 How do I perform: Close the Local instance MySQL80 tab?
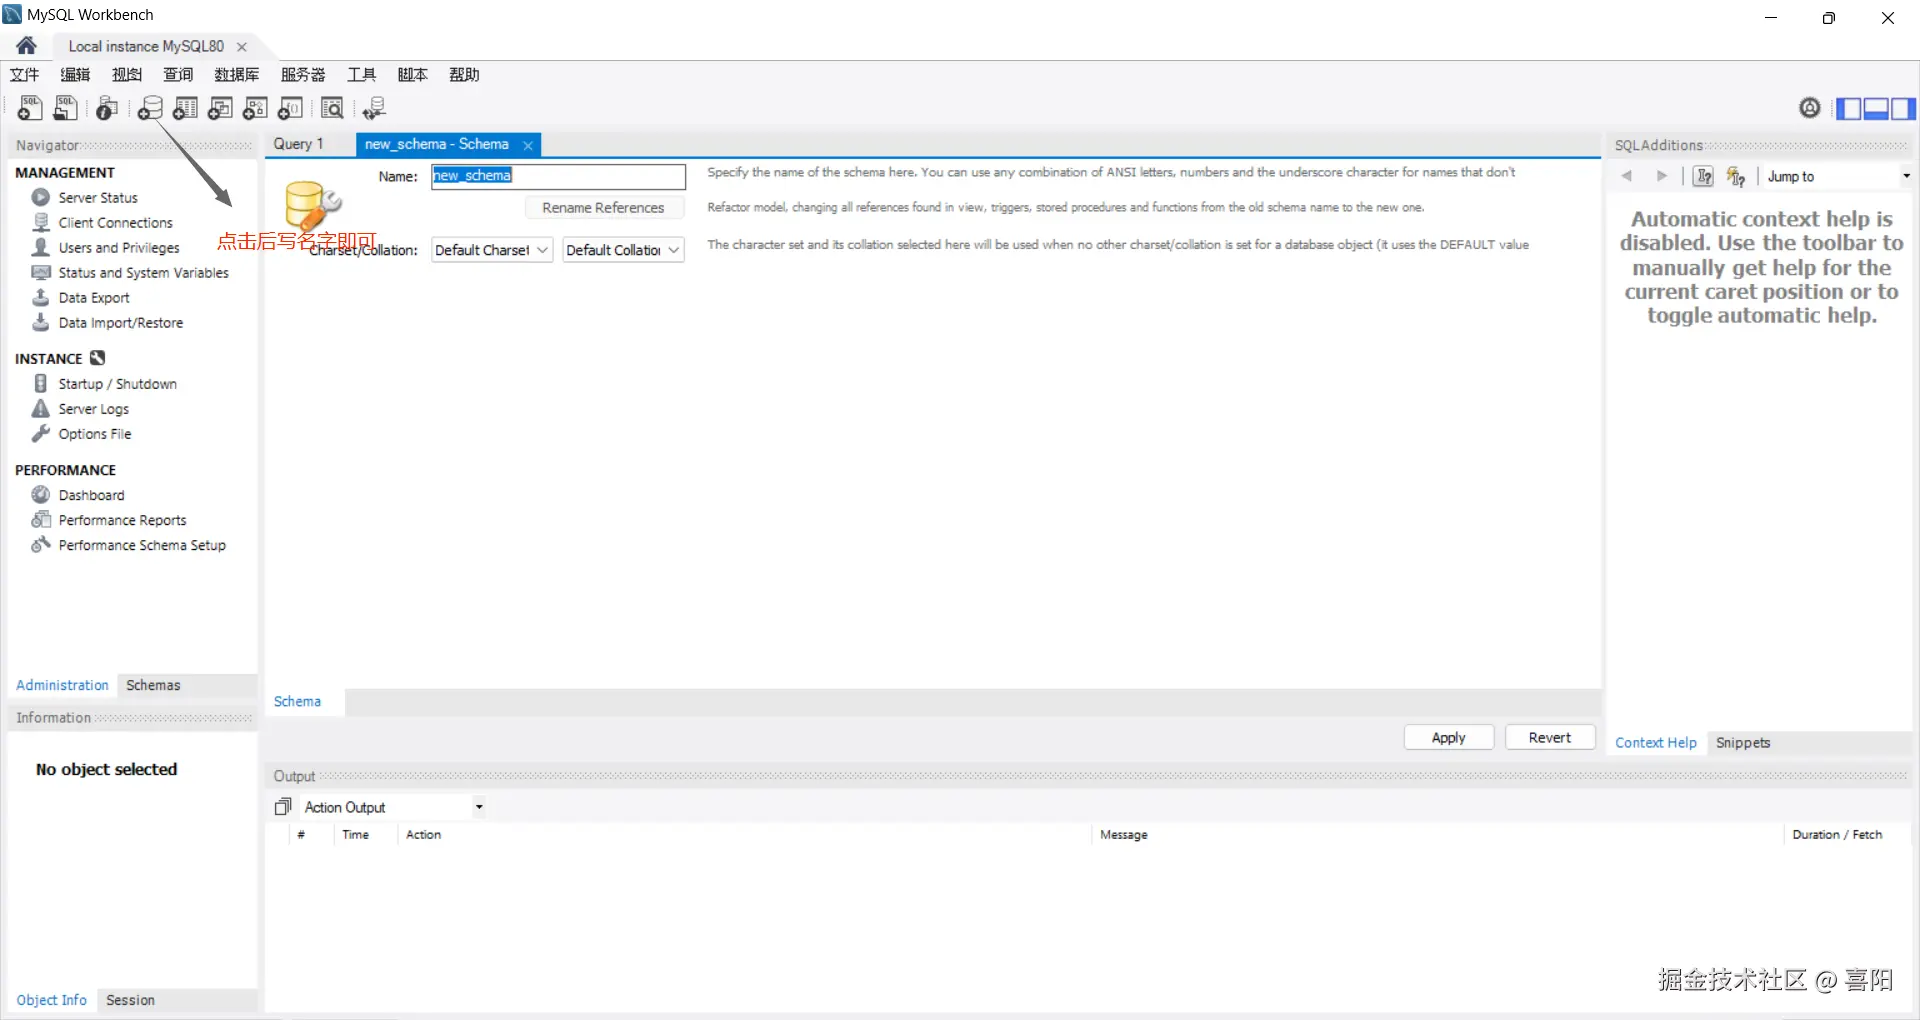tap(241, 47)
